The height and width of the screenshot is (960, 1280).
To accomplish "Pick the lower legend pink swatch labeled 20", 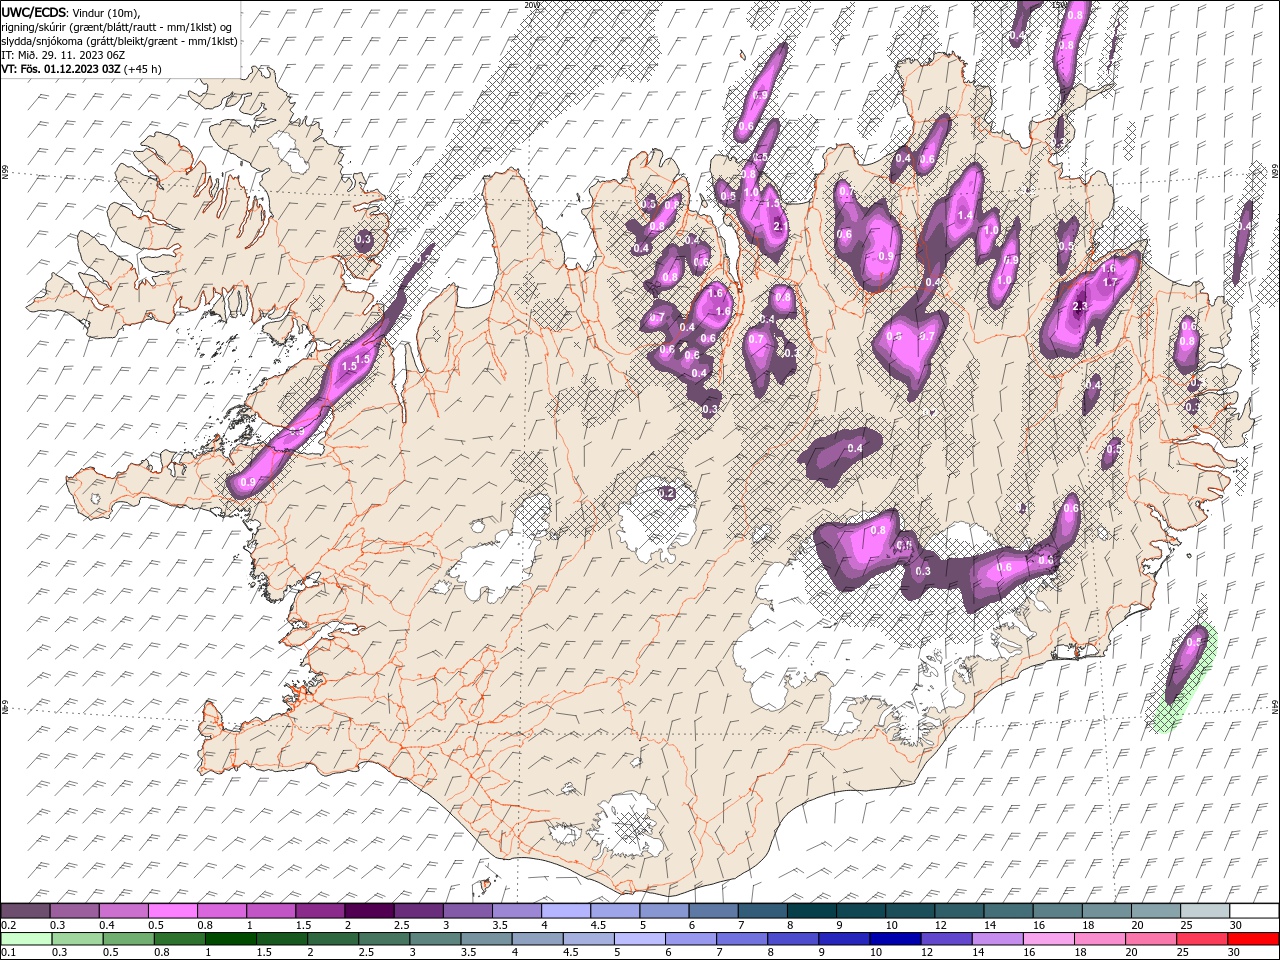I will 1152,939.
